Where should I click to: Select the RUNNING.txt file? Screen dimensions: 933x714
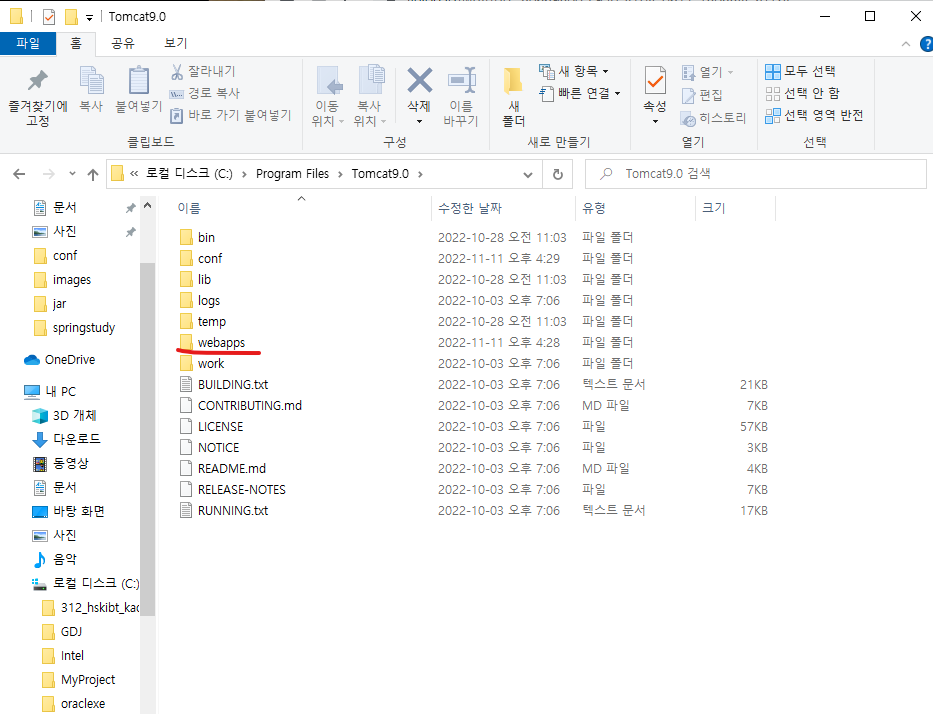point(233,511)
